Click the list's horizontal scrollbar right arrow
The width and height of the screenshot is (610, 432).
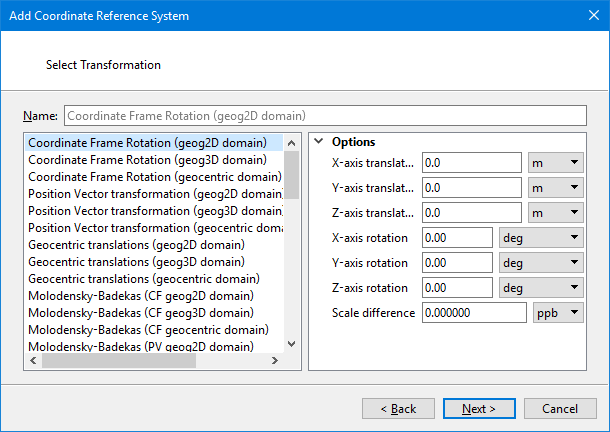coord(277,360)
